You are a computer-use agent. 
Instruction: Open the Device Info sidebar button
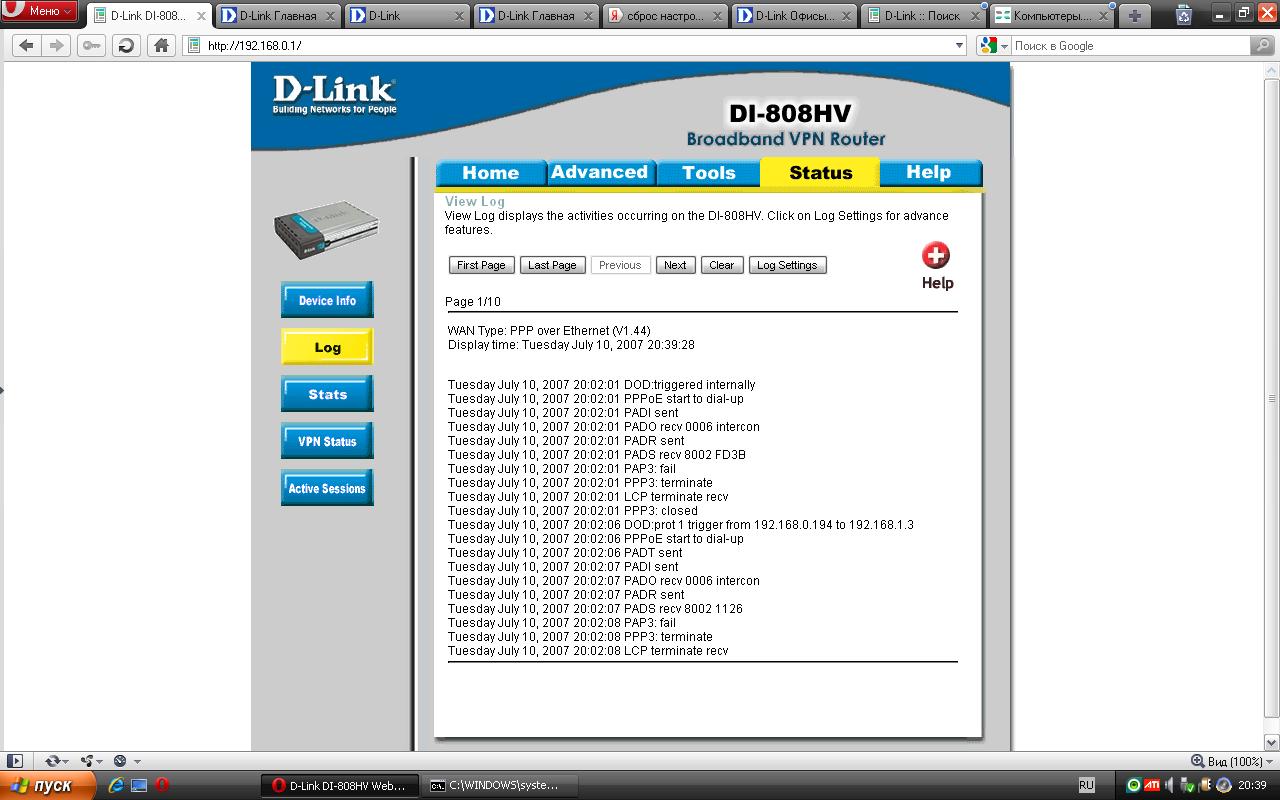click(x=327, y=300)
